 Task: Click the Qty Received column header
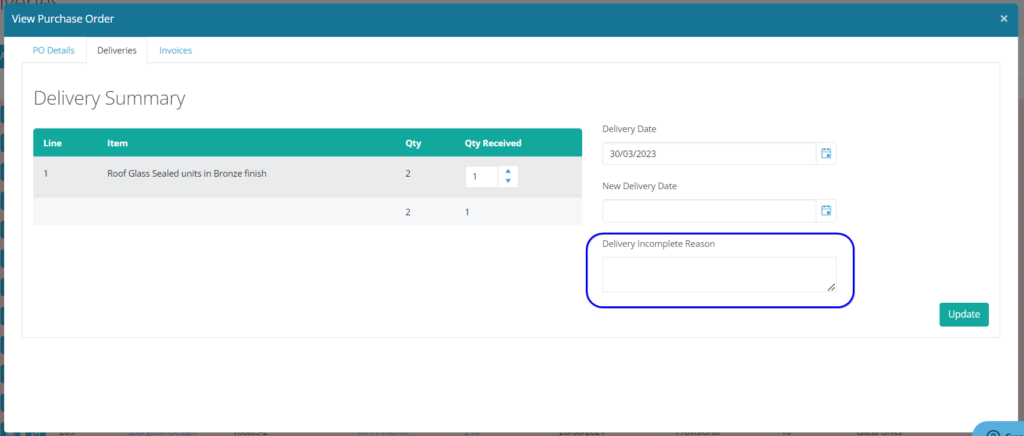click(492, 143)
